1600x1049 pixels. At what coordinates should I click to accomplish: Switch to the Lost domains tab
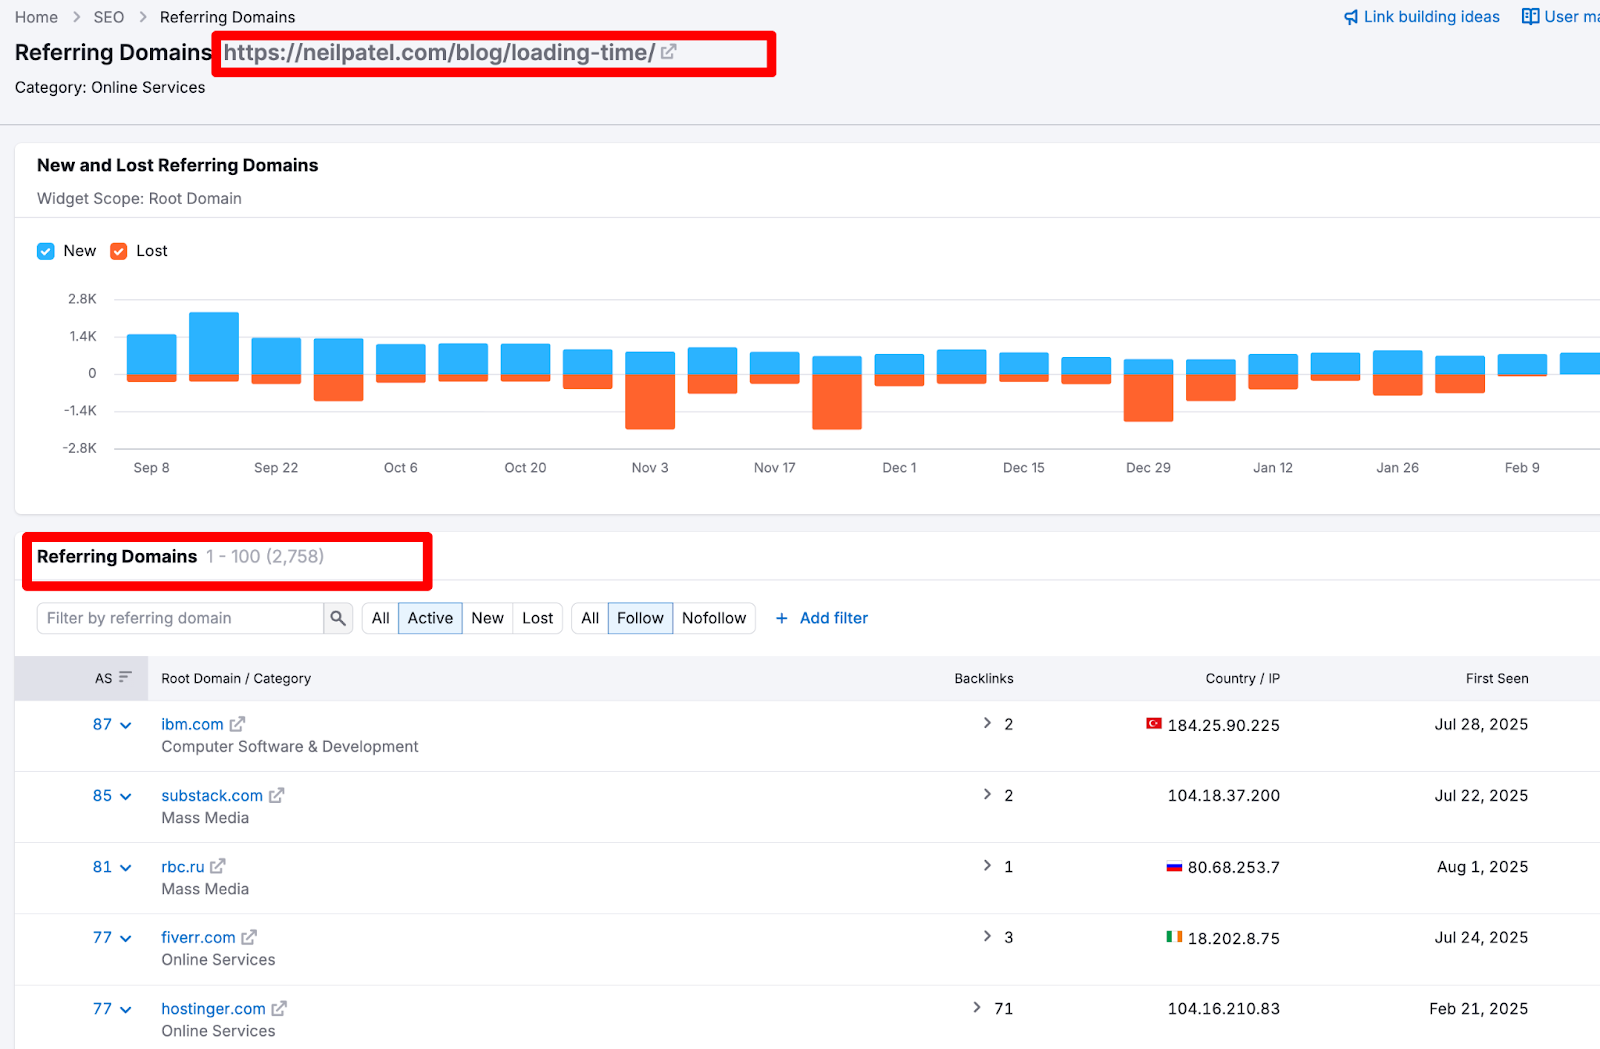point(537,618)
